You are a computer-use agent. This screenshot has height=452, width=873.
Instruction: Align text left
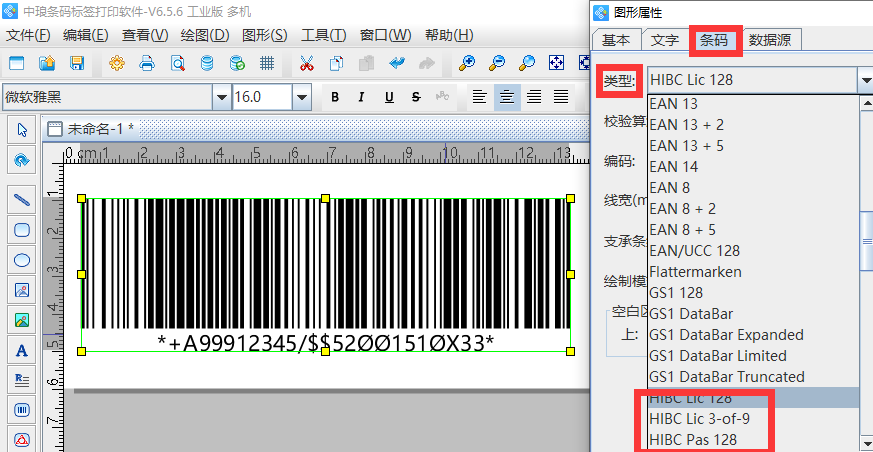pos(479,97)
